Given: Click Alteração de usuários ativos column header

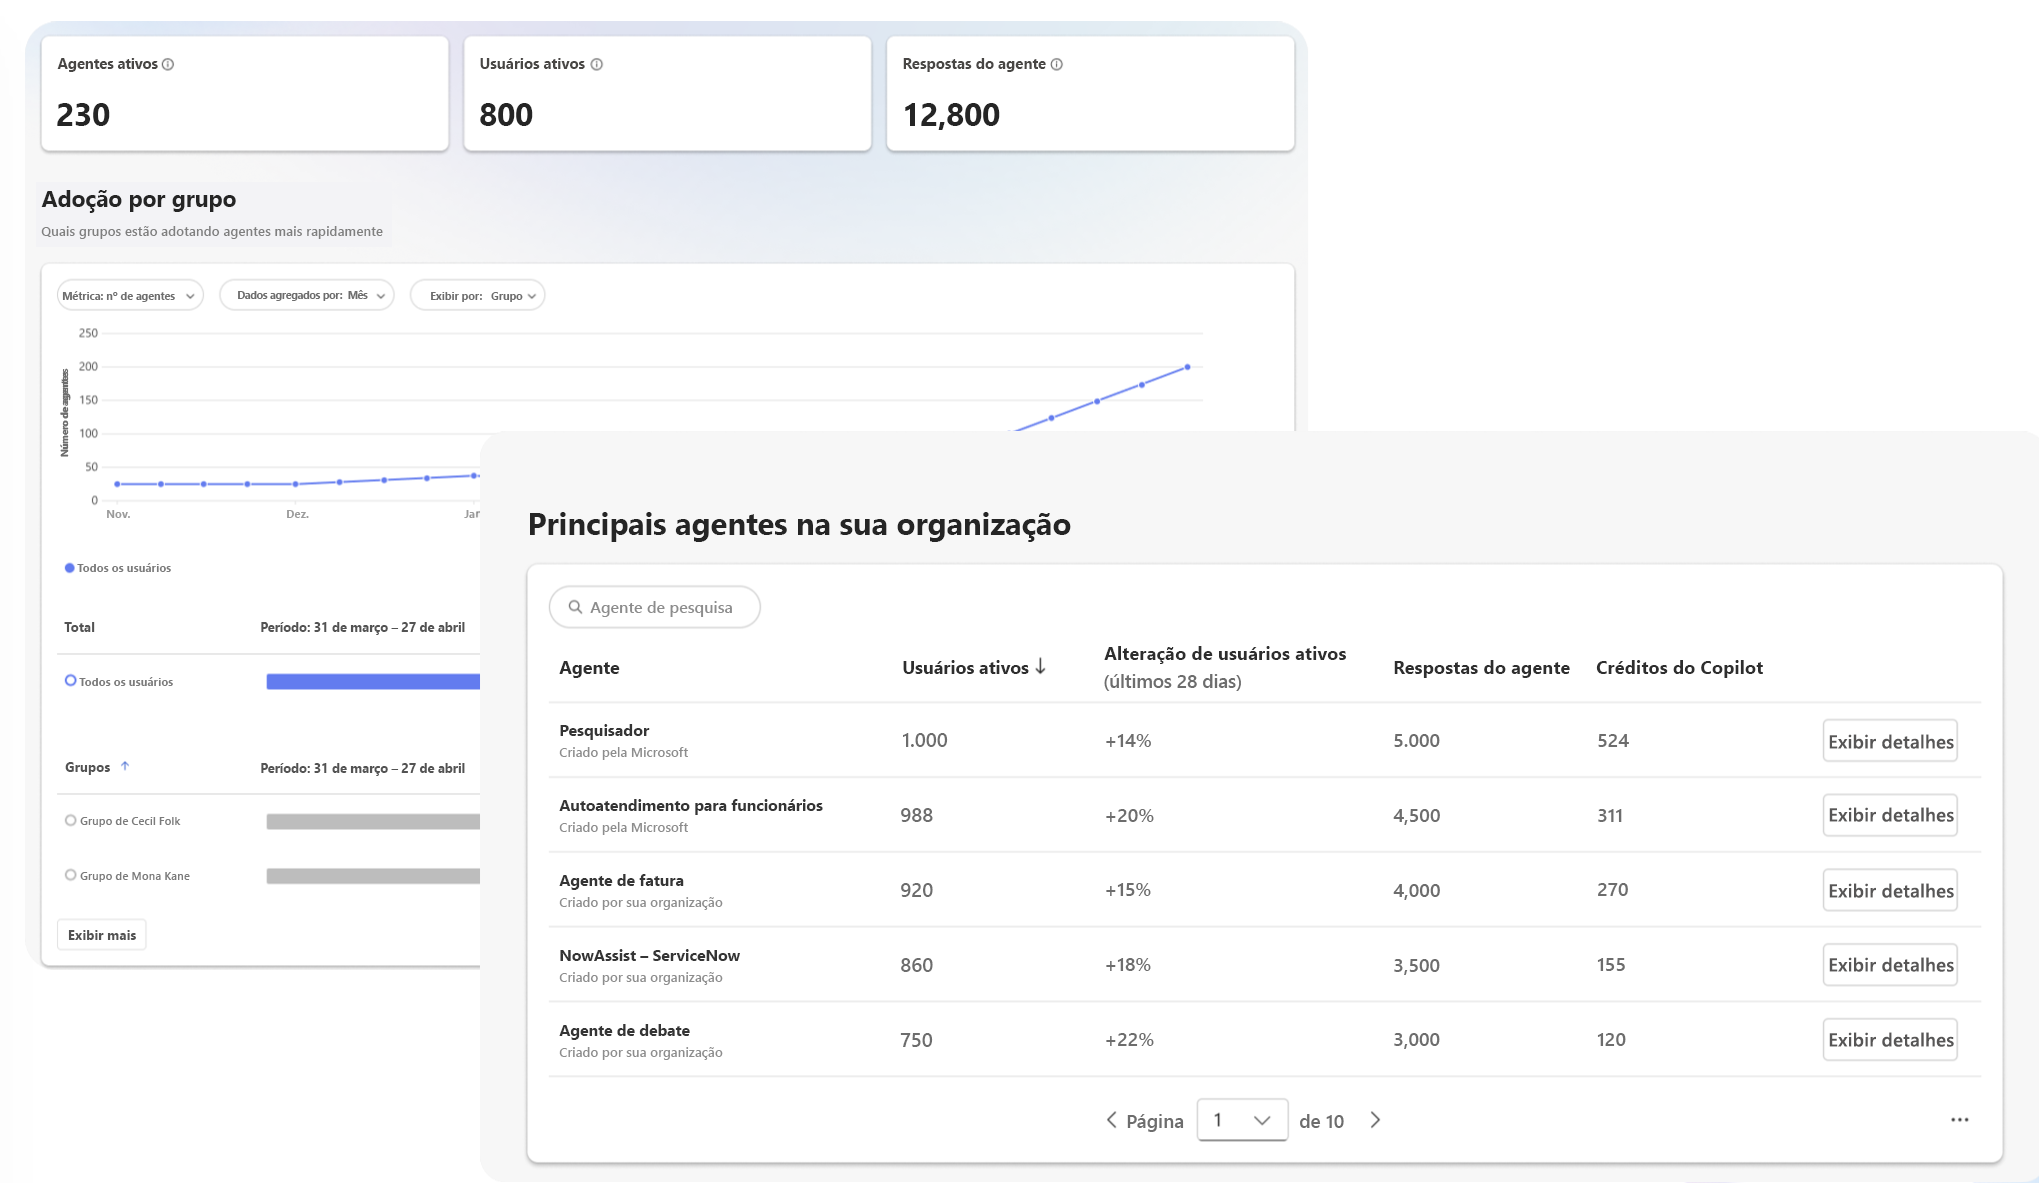Looking at the screenshot, I should click(1225, 667).
